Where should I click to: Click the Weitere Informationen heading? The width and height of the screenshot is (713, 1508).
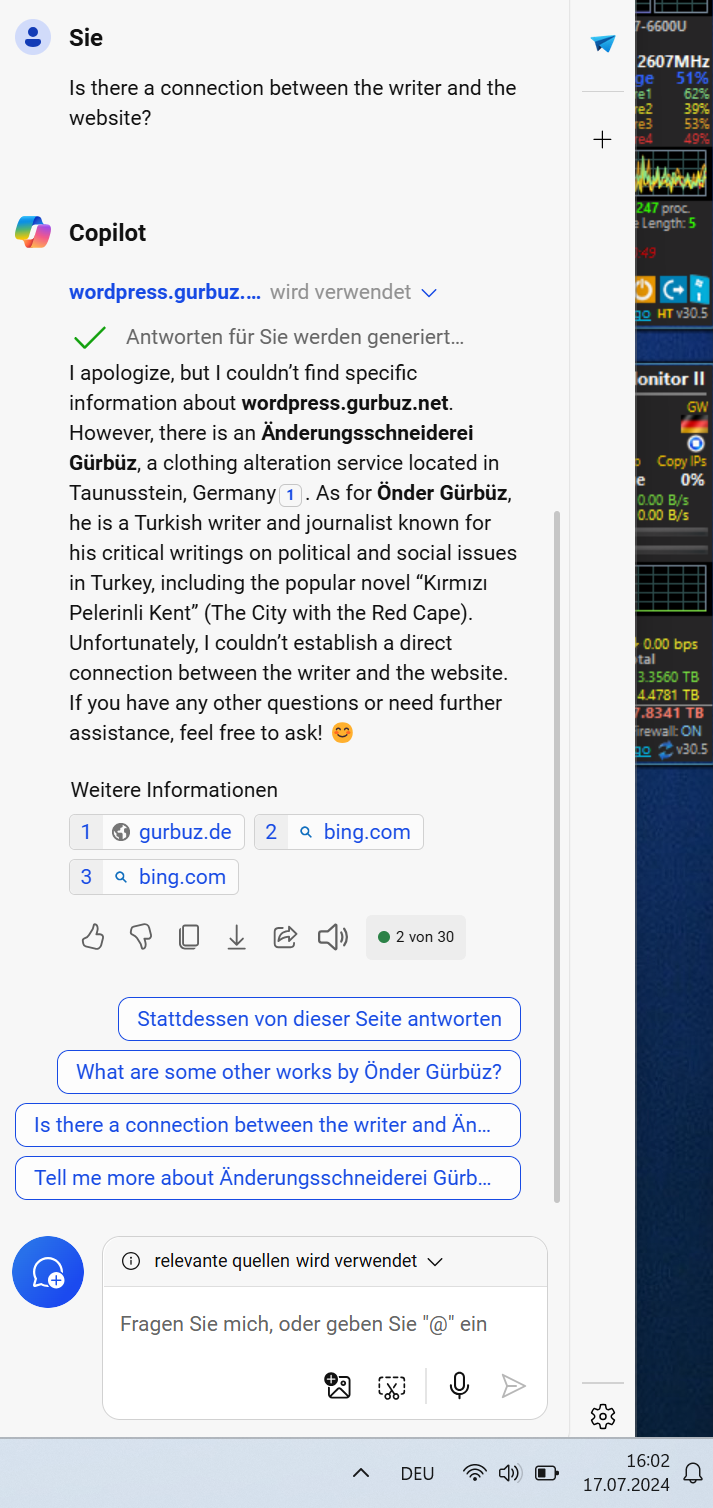tap(174, 790)
